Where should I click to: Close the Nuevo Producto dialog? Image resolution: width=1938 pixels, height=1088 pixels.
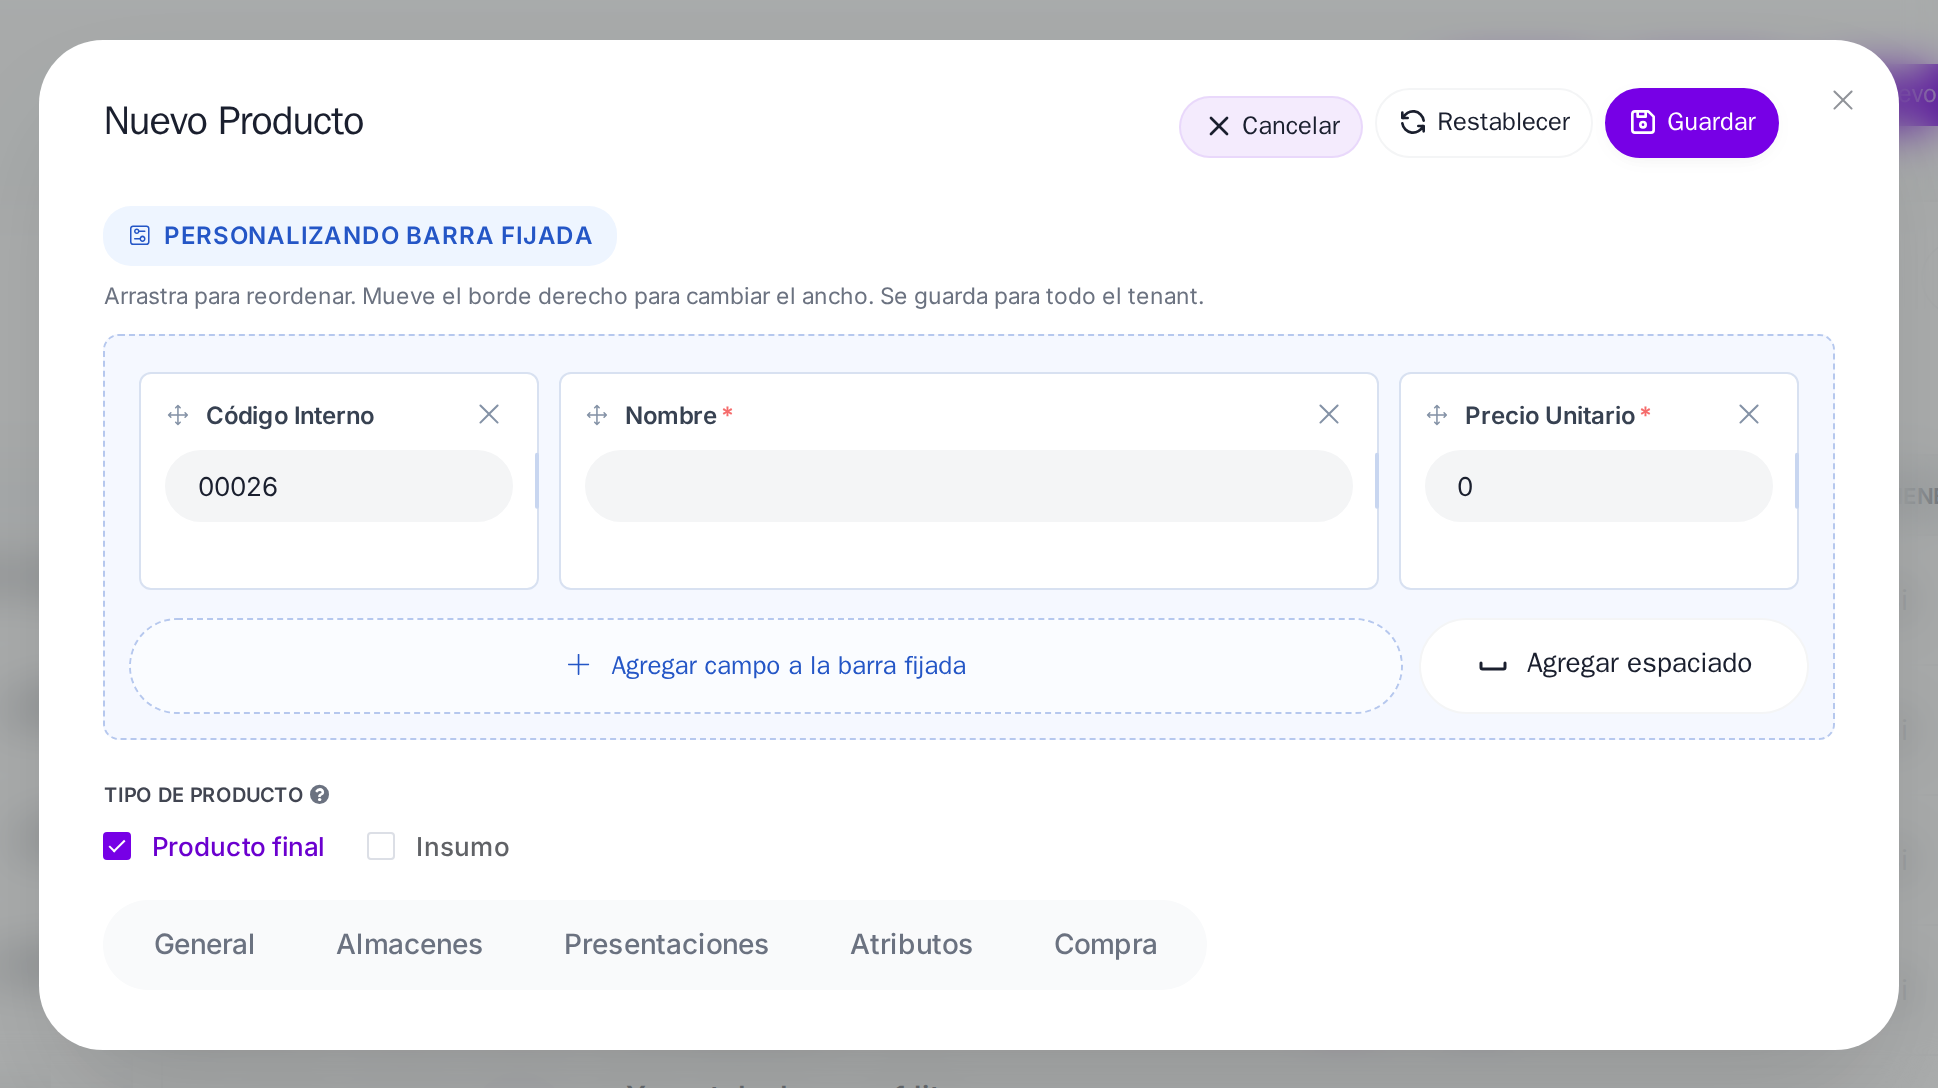coord(1843,100)
